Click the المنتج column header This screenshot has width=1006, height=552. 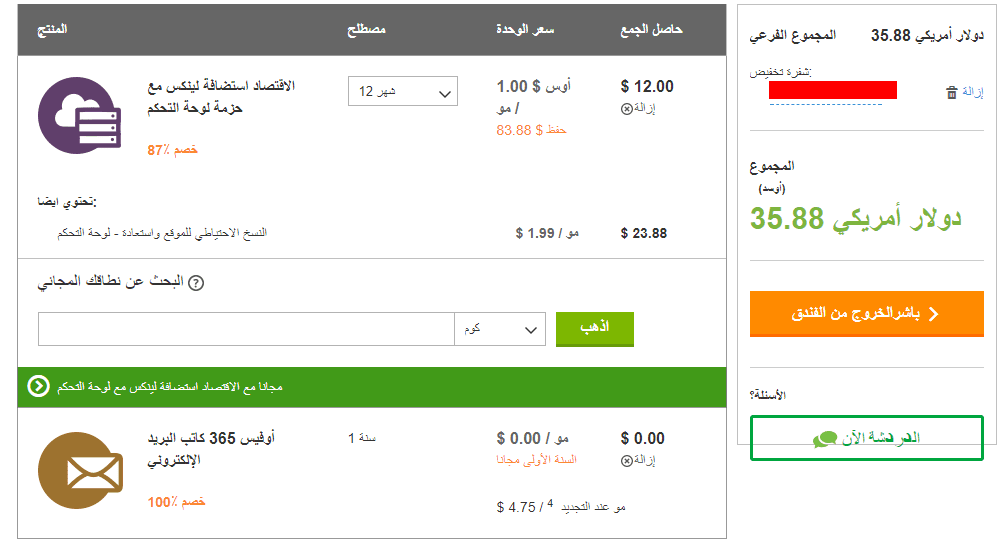click(54, 30)
